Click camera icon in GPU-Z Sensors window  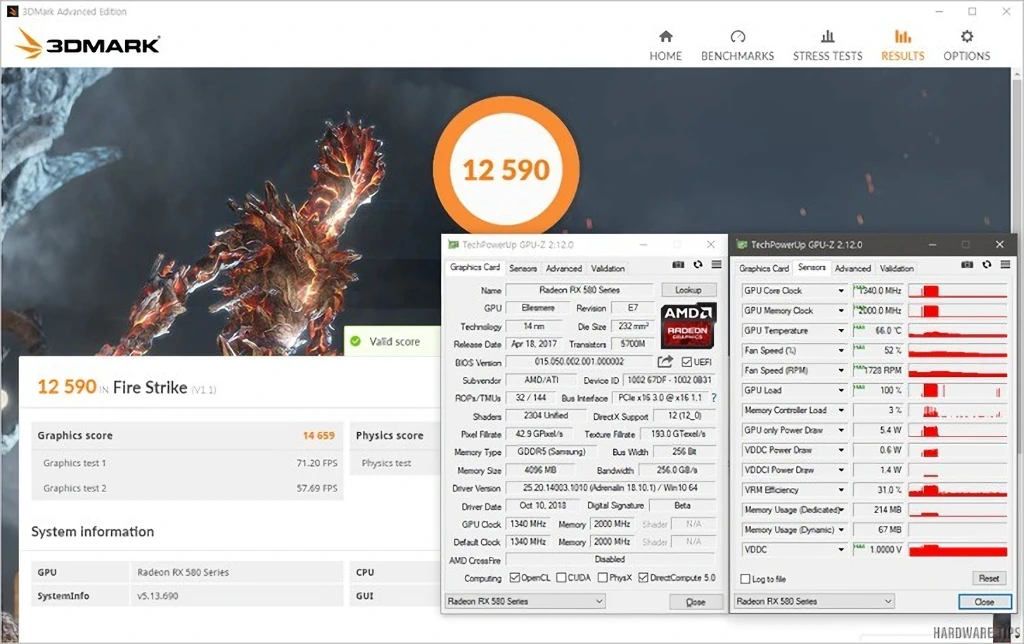[967, 265]
